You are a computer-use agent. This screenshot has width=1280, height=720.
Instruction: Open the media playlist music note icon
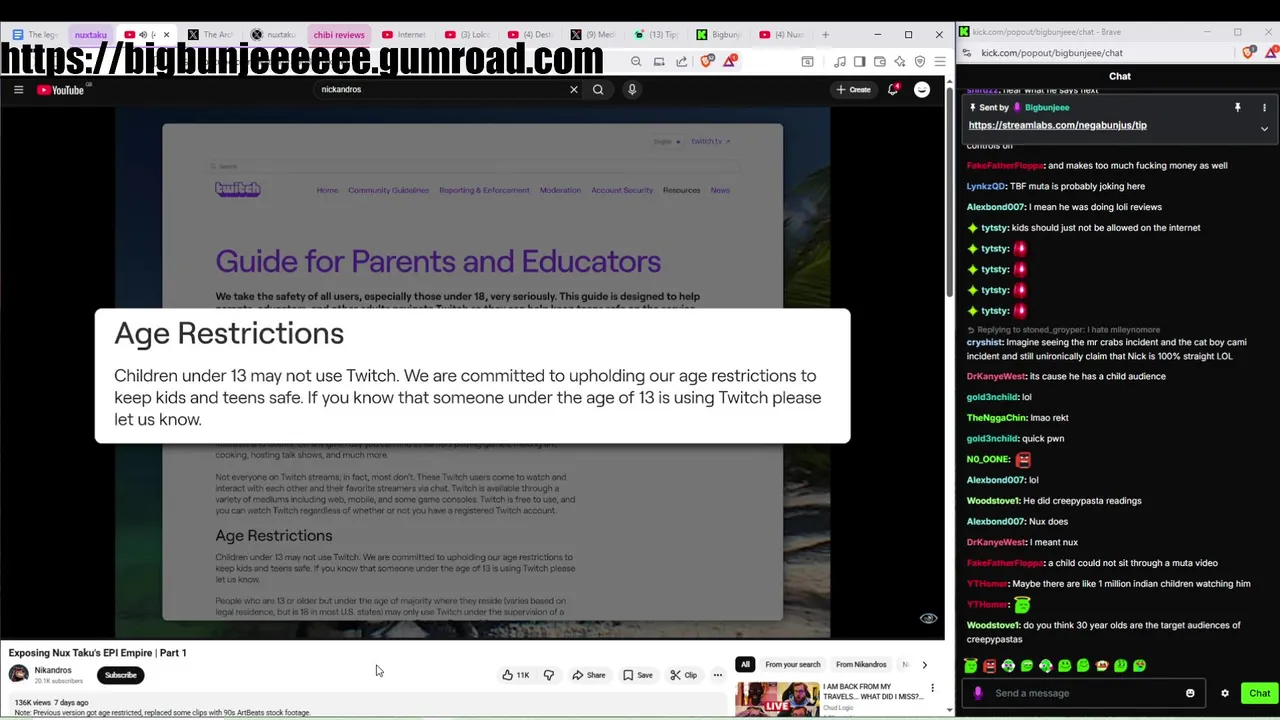pyautogui.click(x=840, y=62)
